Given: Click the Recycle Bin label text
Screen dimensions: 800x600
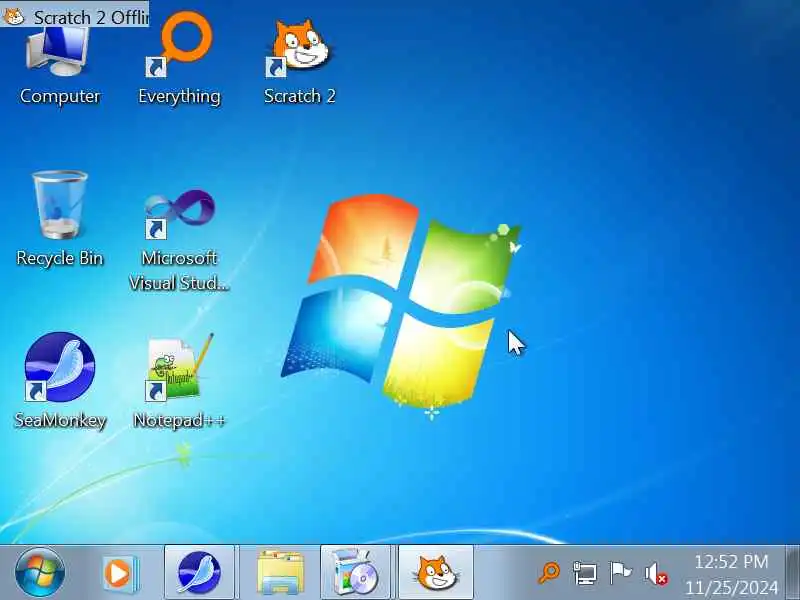Looking at the screenshot, I should (x=60, y=258).
